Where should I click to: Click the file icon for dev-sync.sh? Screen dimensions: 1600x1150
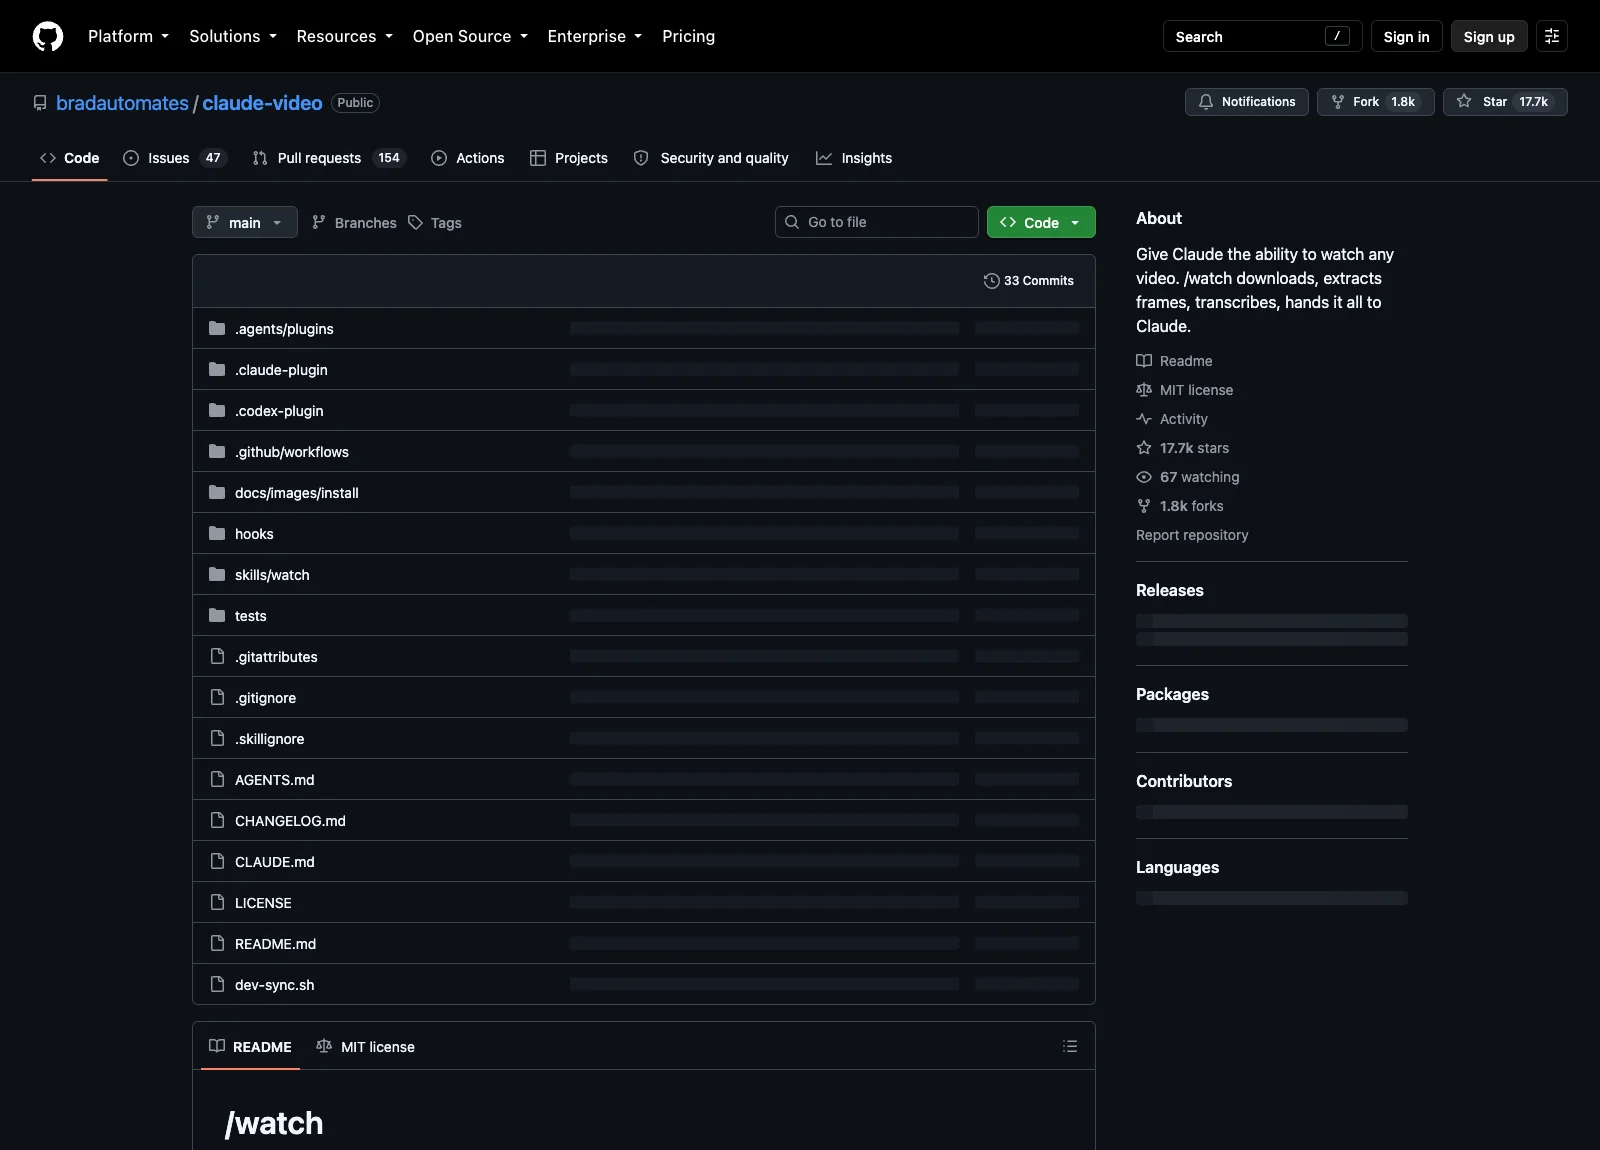(x=217, y=984)
